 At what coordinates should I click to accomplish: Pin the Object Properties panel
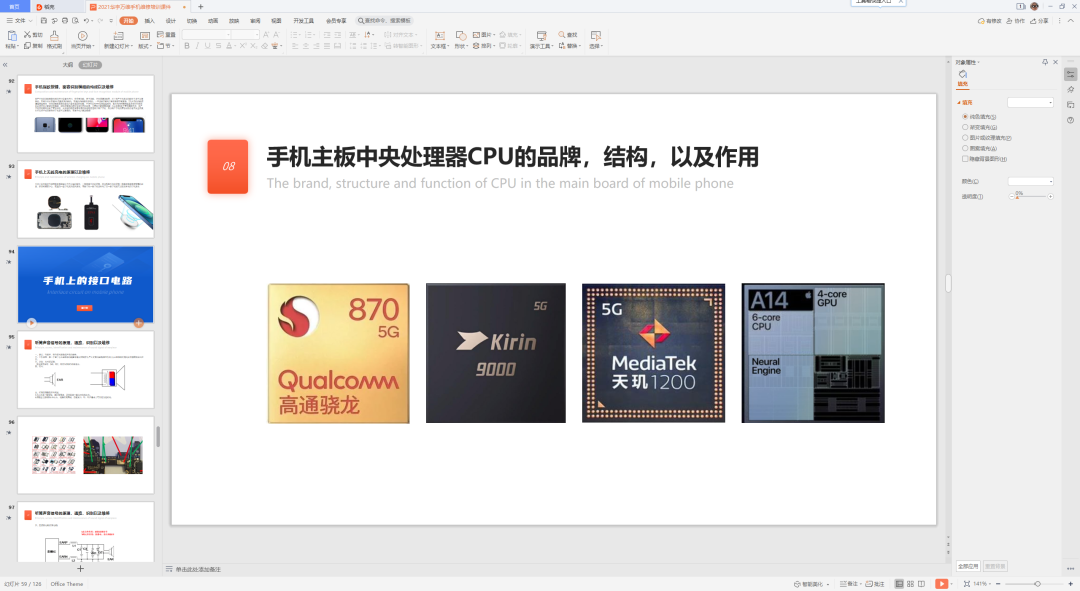1045,62
